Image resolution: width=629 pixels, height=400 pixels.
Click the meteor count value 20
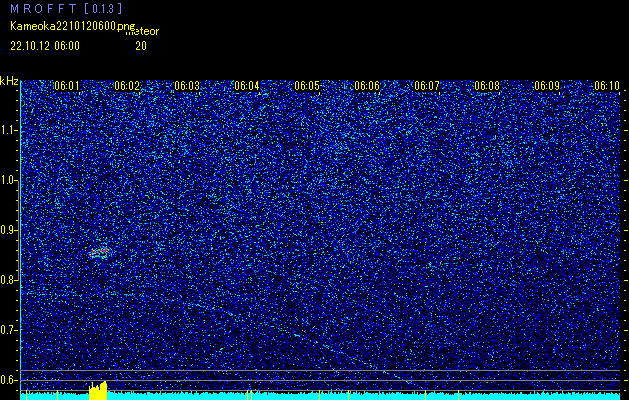pos(141,46)
